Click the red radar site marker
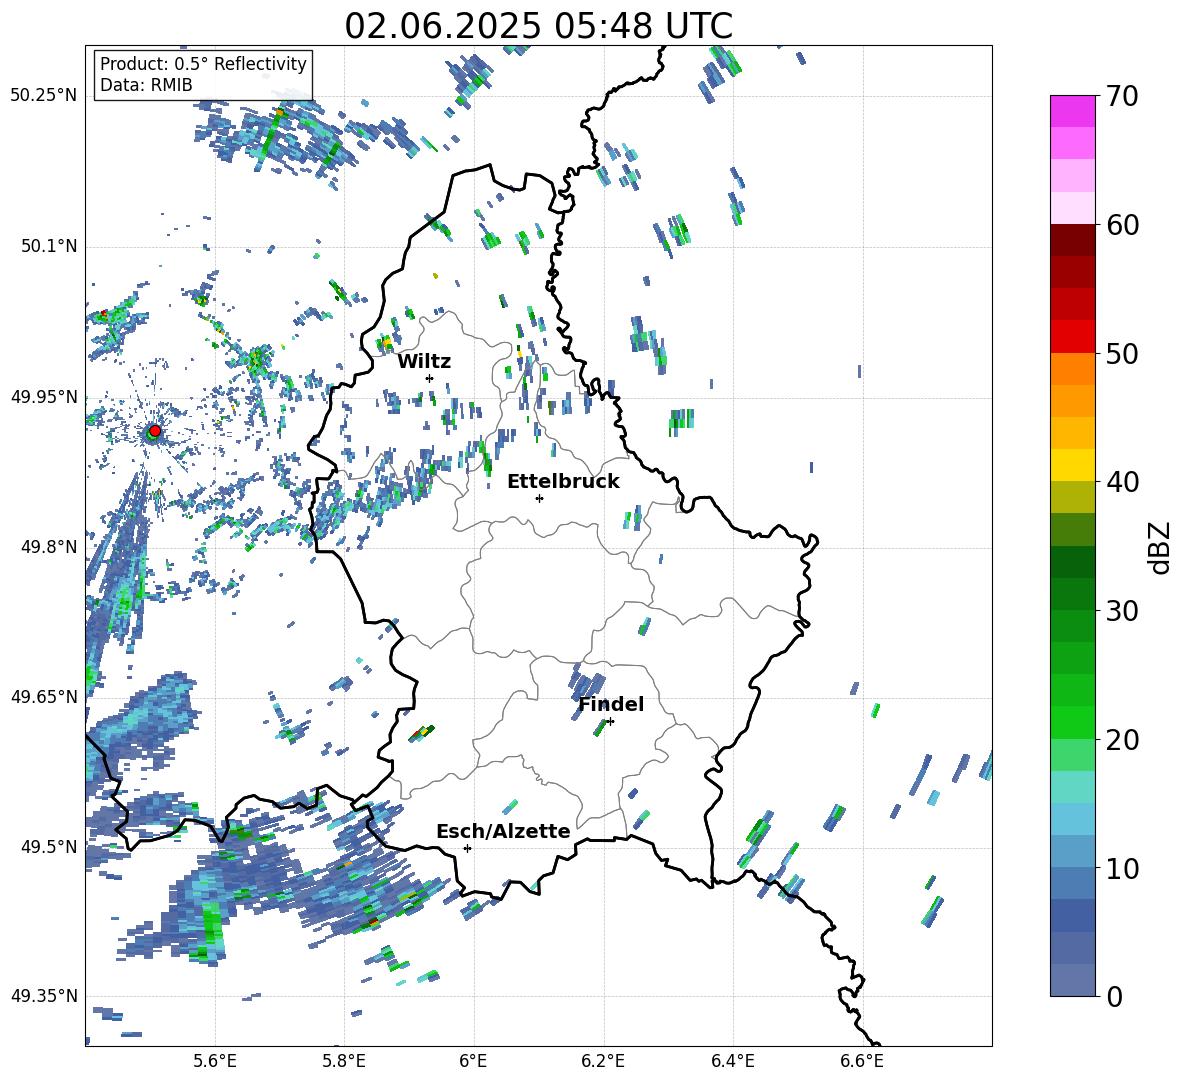Image resolution: width=1184 pixels, height=1081 pixels. coord(155,430)
